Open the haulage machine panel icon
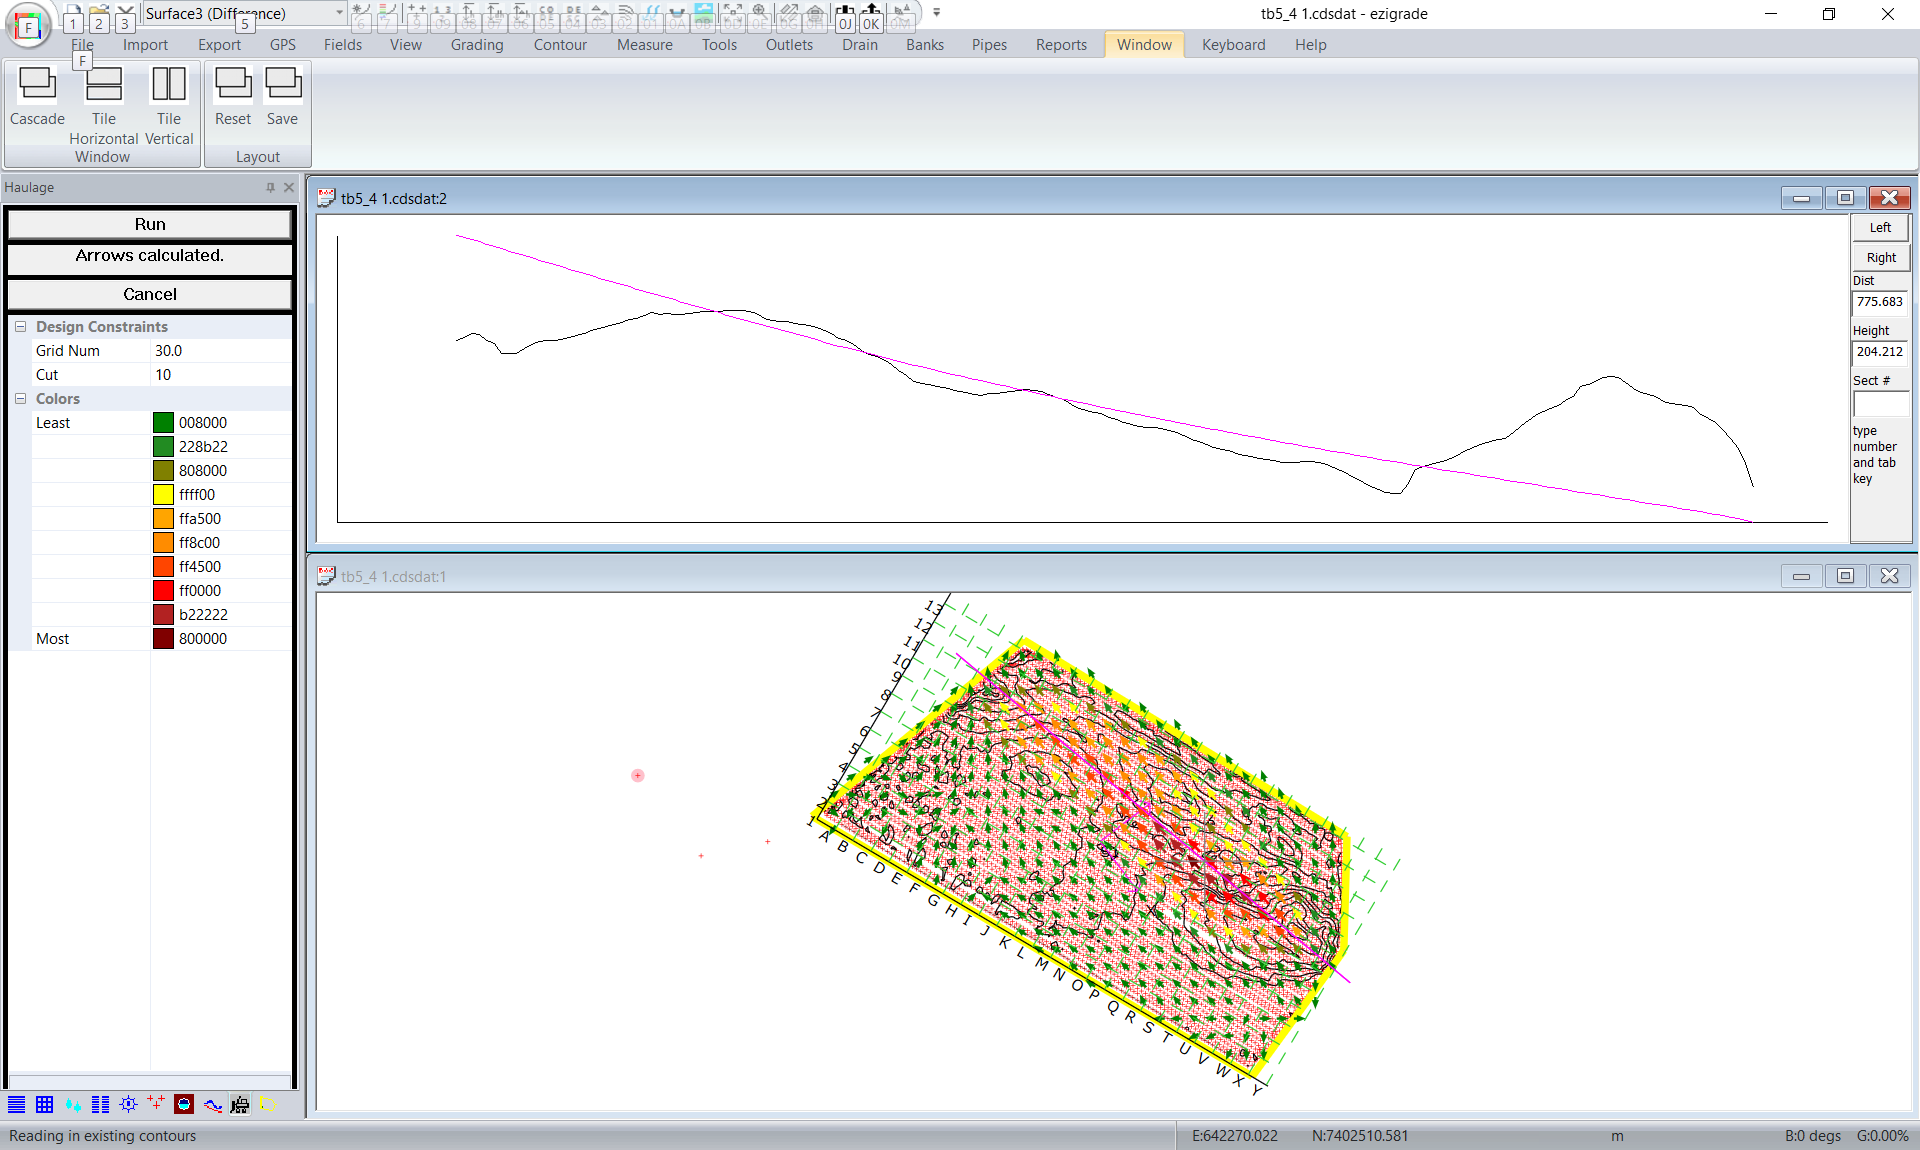Screen dimensions: 1920x1150 pyautogui.click(x=240, y=1104)
